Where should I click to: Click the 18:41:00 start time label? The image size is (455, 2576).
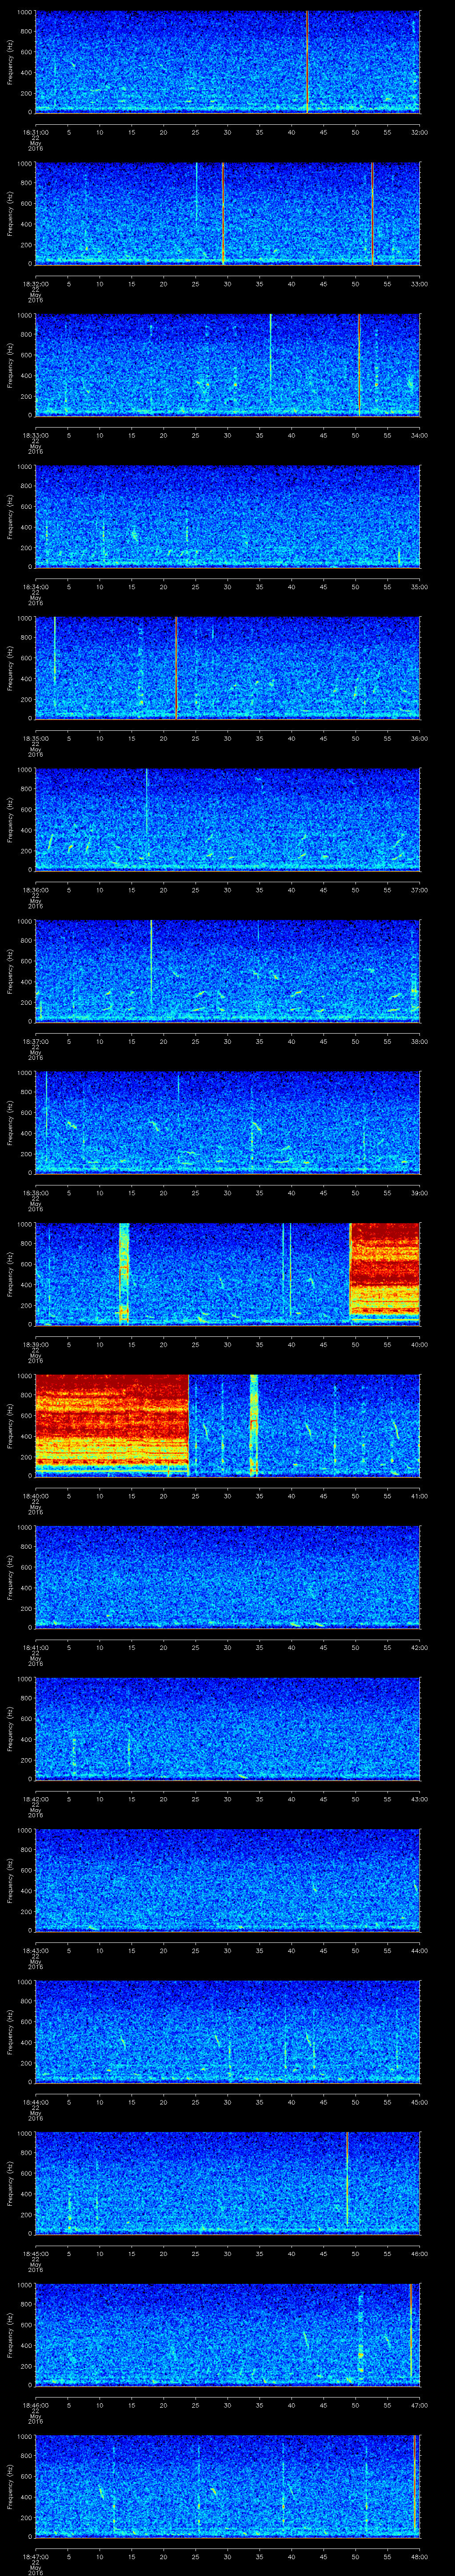(35, 1647)
